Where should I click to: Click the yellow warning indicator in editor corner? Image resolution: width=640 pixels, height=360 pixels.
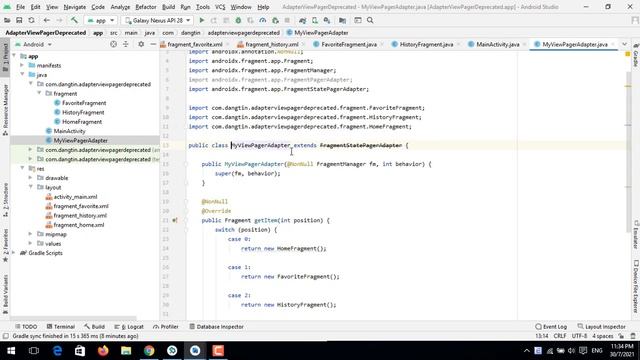coord(628,54)
